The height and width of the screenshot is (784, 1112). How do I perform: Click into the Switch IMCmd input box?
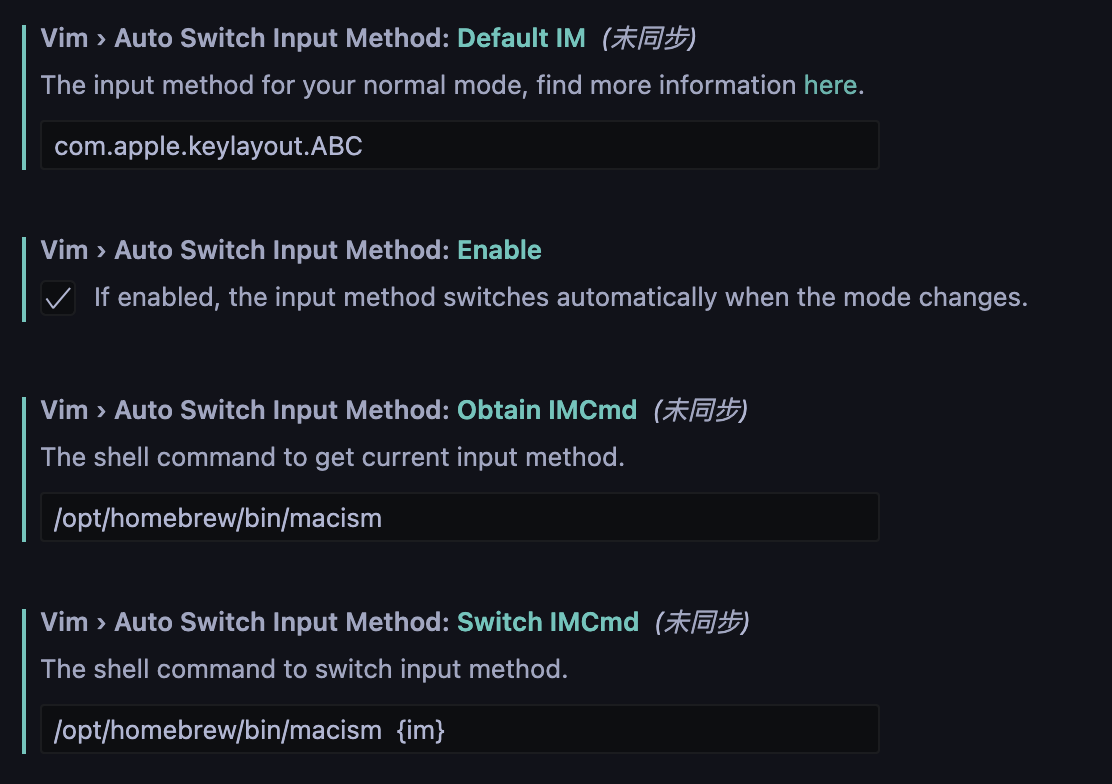coord(459,730)
